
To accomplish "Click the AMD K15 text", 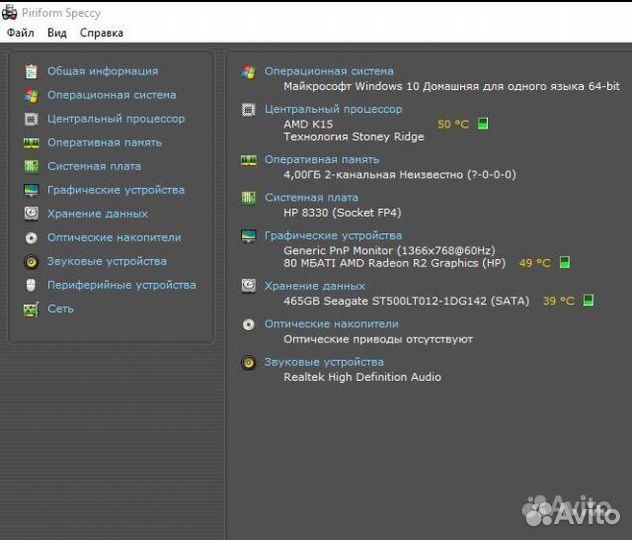I will (308, 124).
